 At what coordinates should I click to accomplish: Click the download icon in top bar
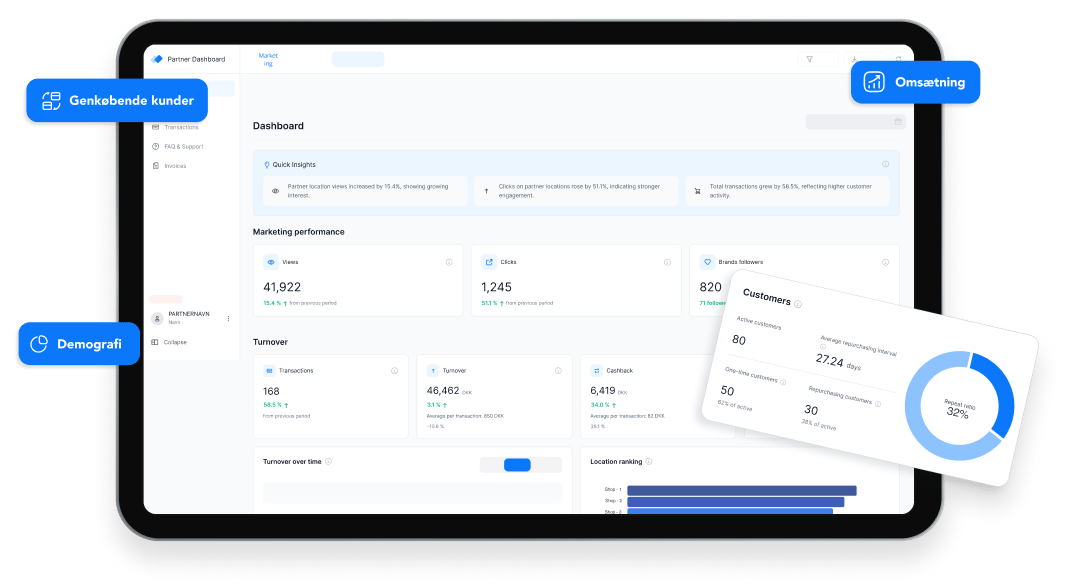(x=853, y=59)
